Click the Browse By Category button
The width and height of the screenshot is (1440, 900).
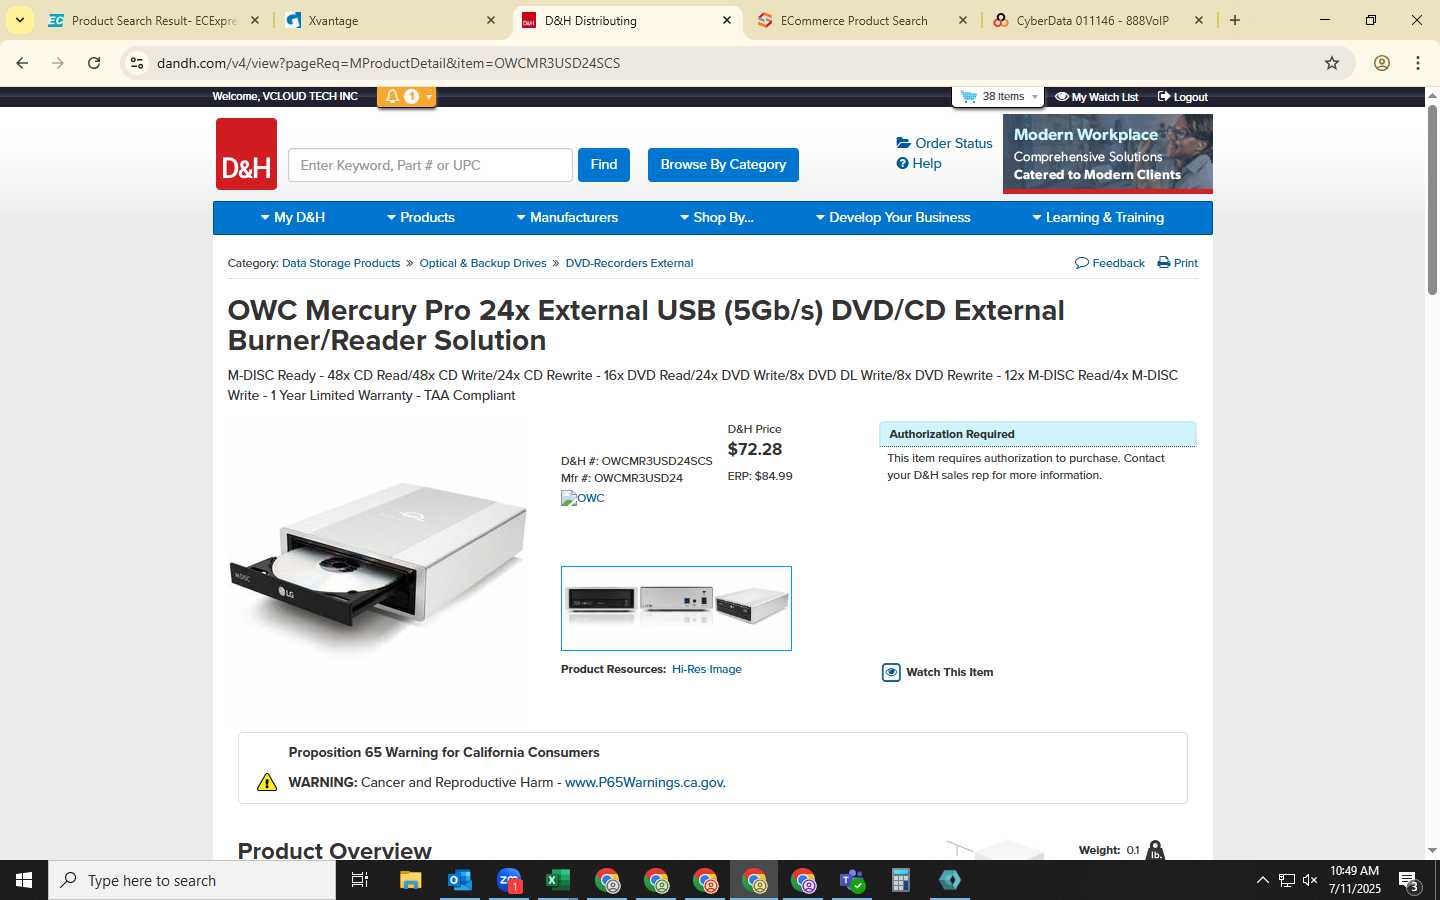(723, 165)
